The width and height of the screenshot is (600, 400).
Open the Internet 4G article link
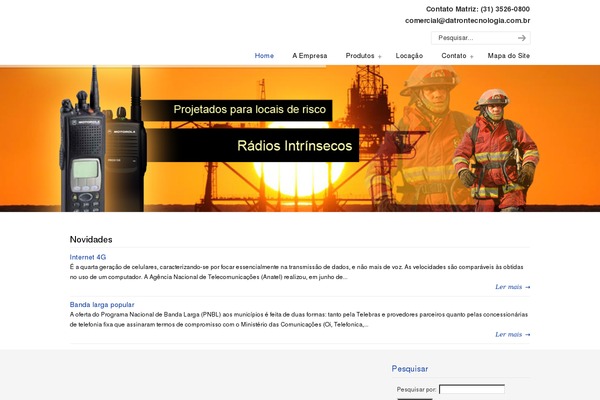click(88, 257)
